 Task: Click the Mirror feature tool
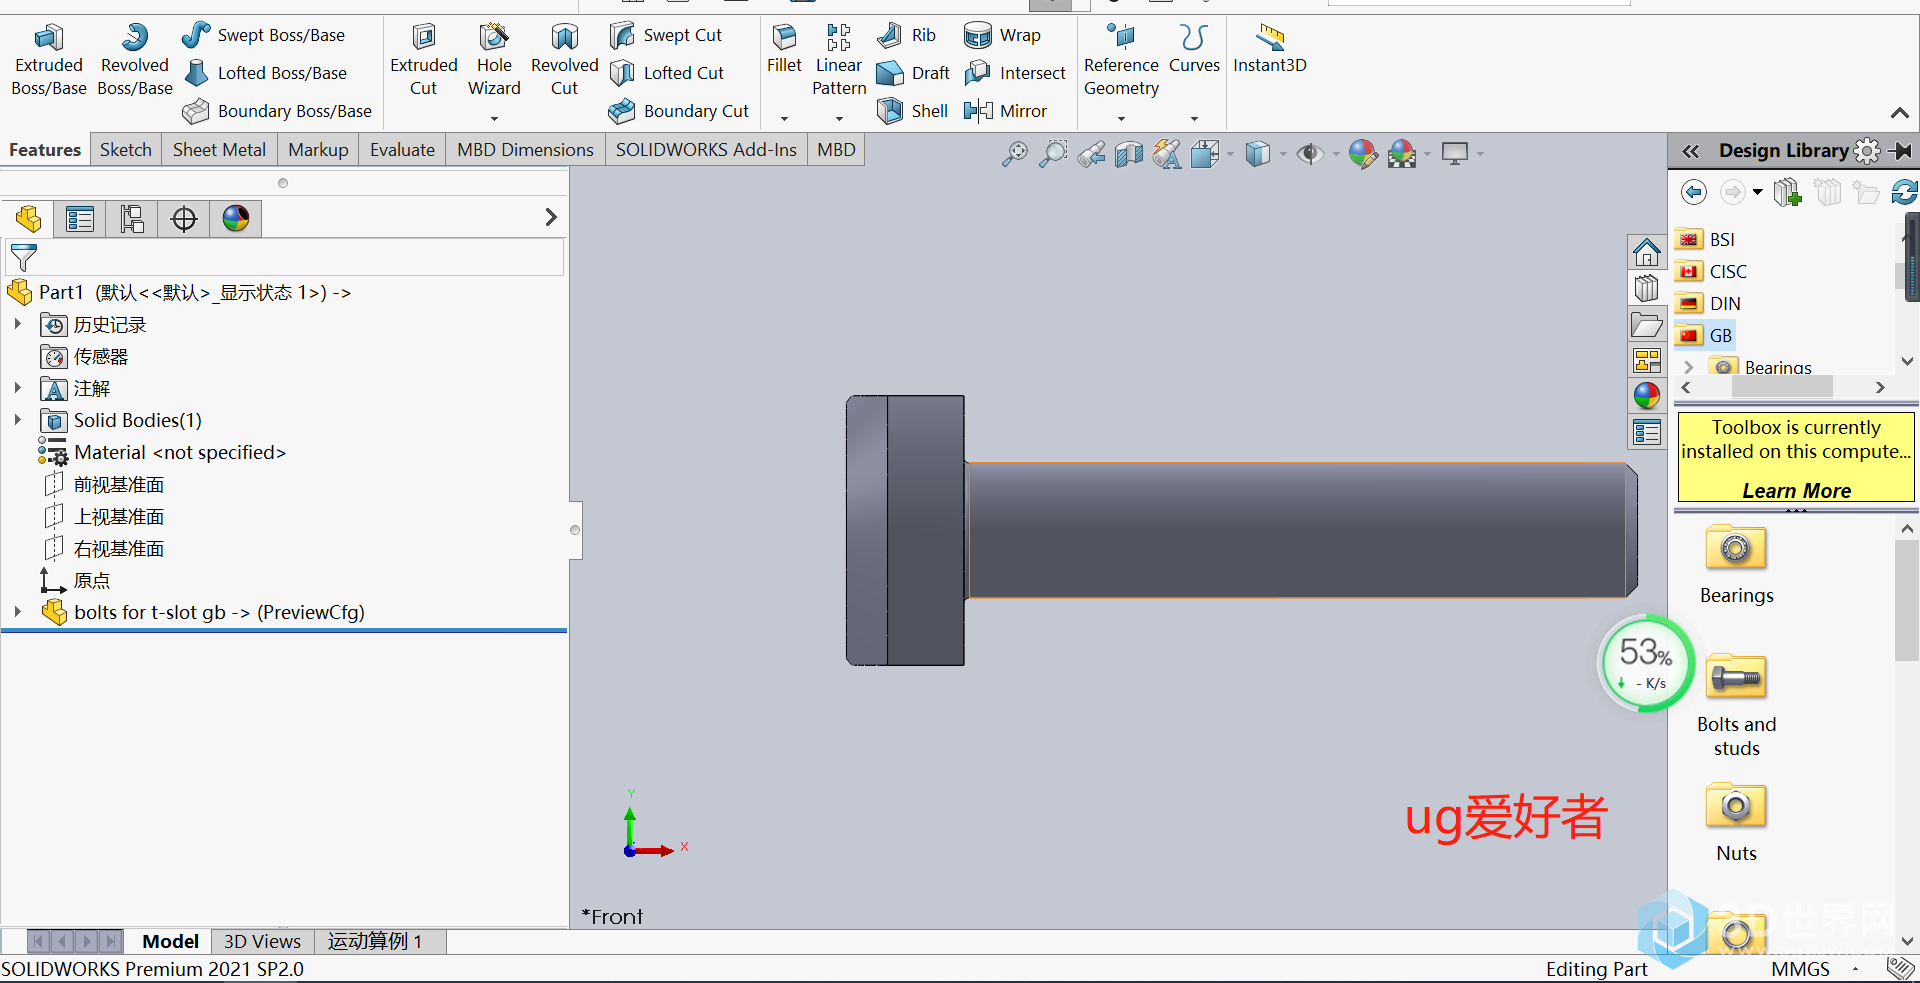click(1005, 111)
